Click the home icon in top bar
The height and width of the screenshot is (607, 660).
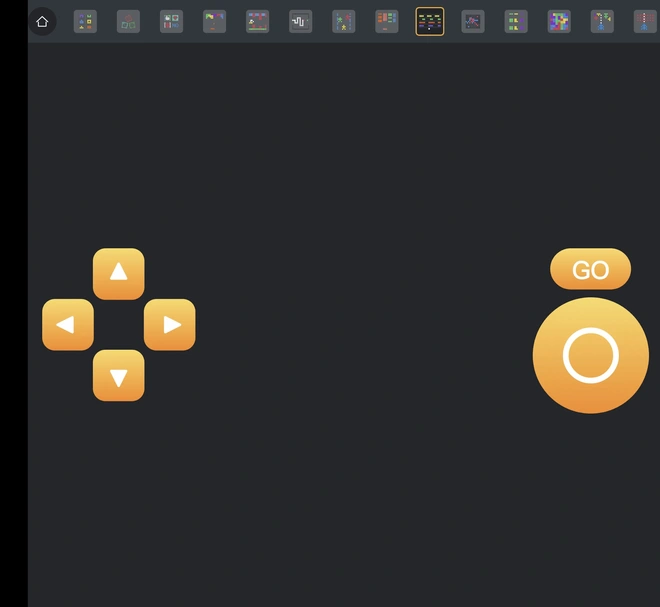(42, 21)
